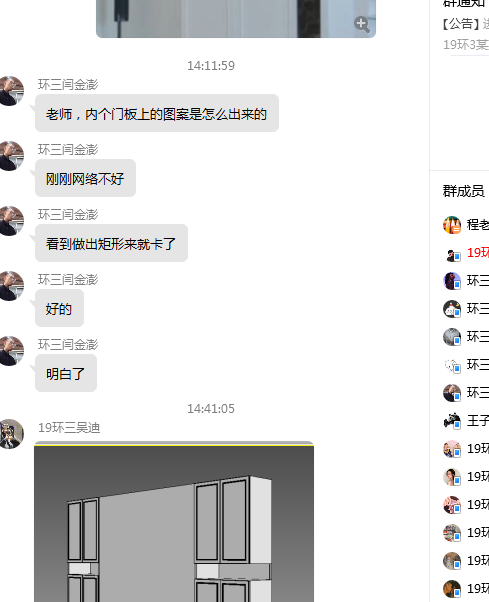
Task: Open the partially visible top image
Action: click(x=236, y=18)
